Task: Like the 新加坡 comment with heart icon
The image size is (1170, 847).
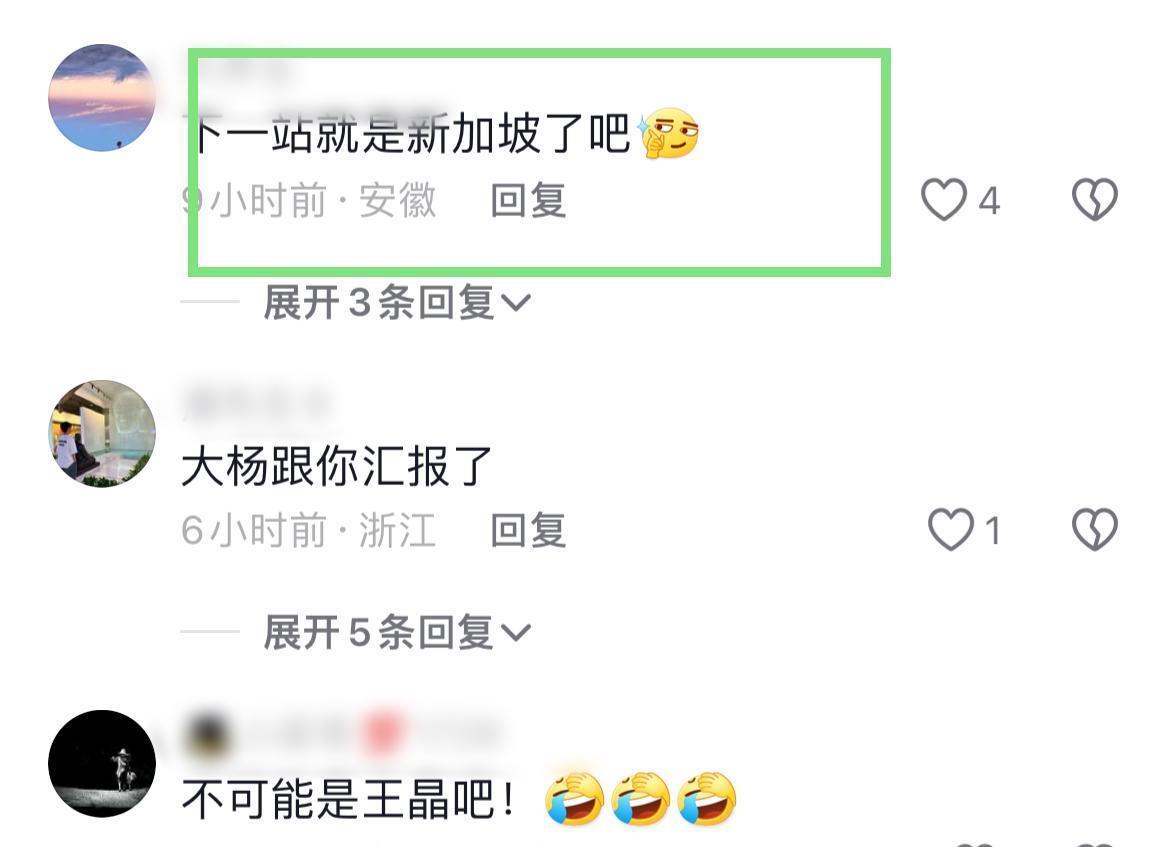Action: coord(944,199)
